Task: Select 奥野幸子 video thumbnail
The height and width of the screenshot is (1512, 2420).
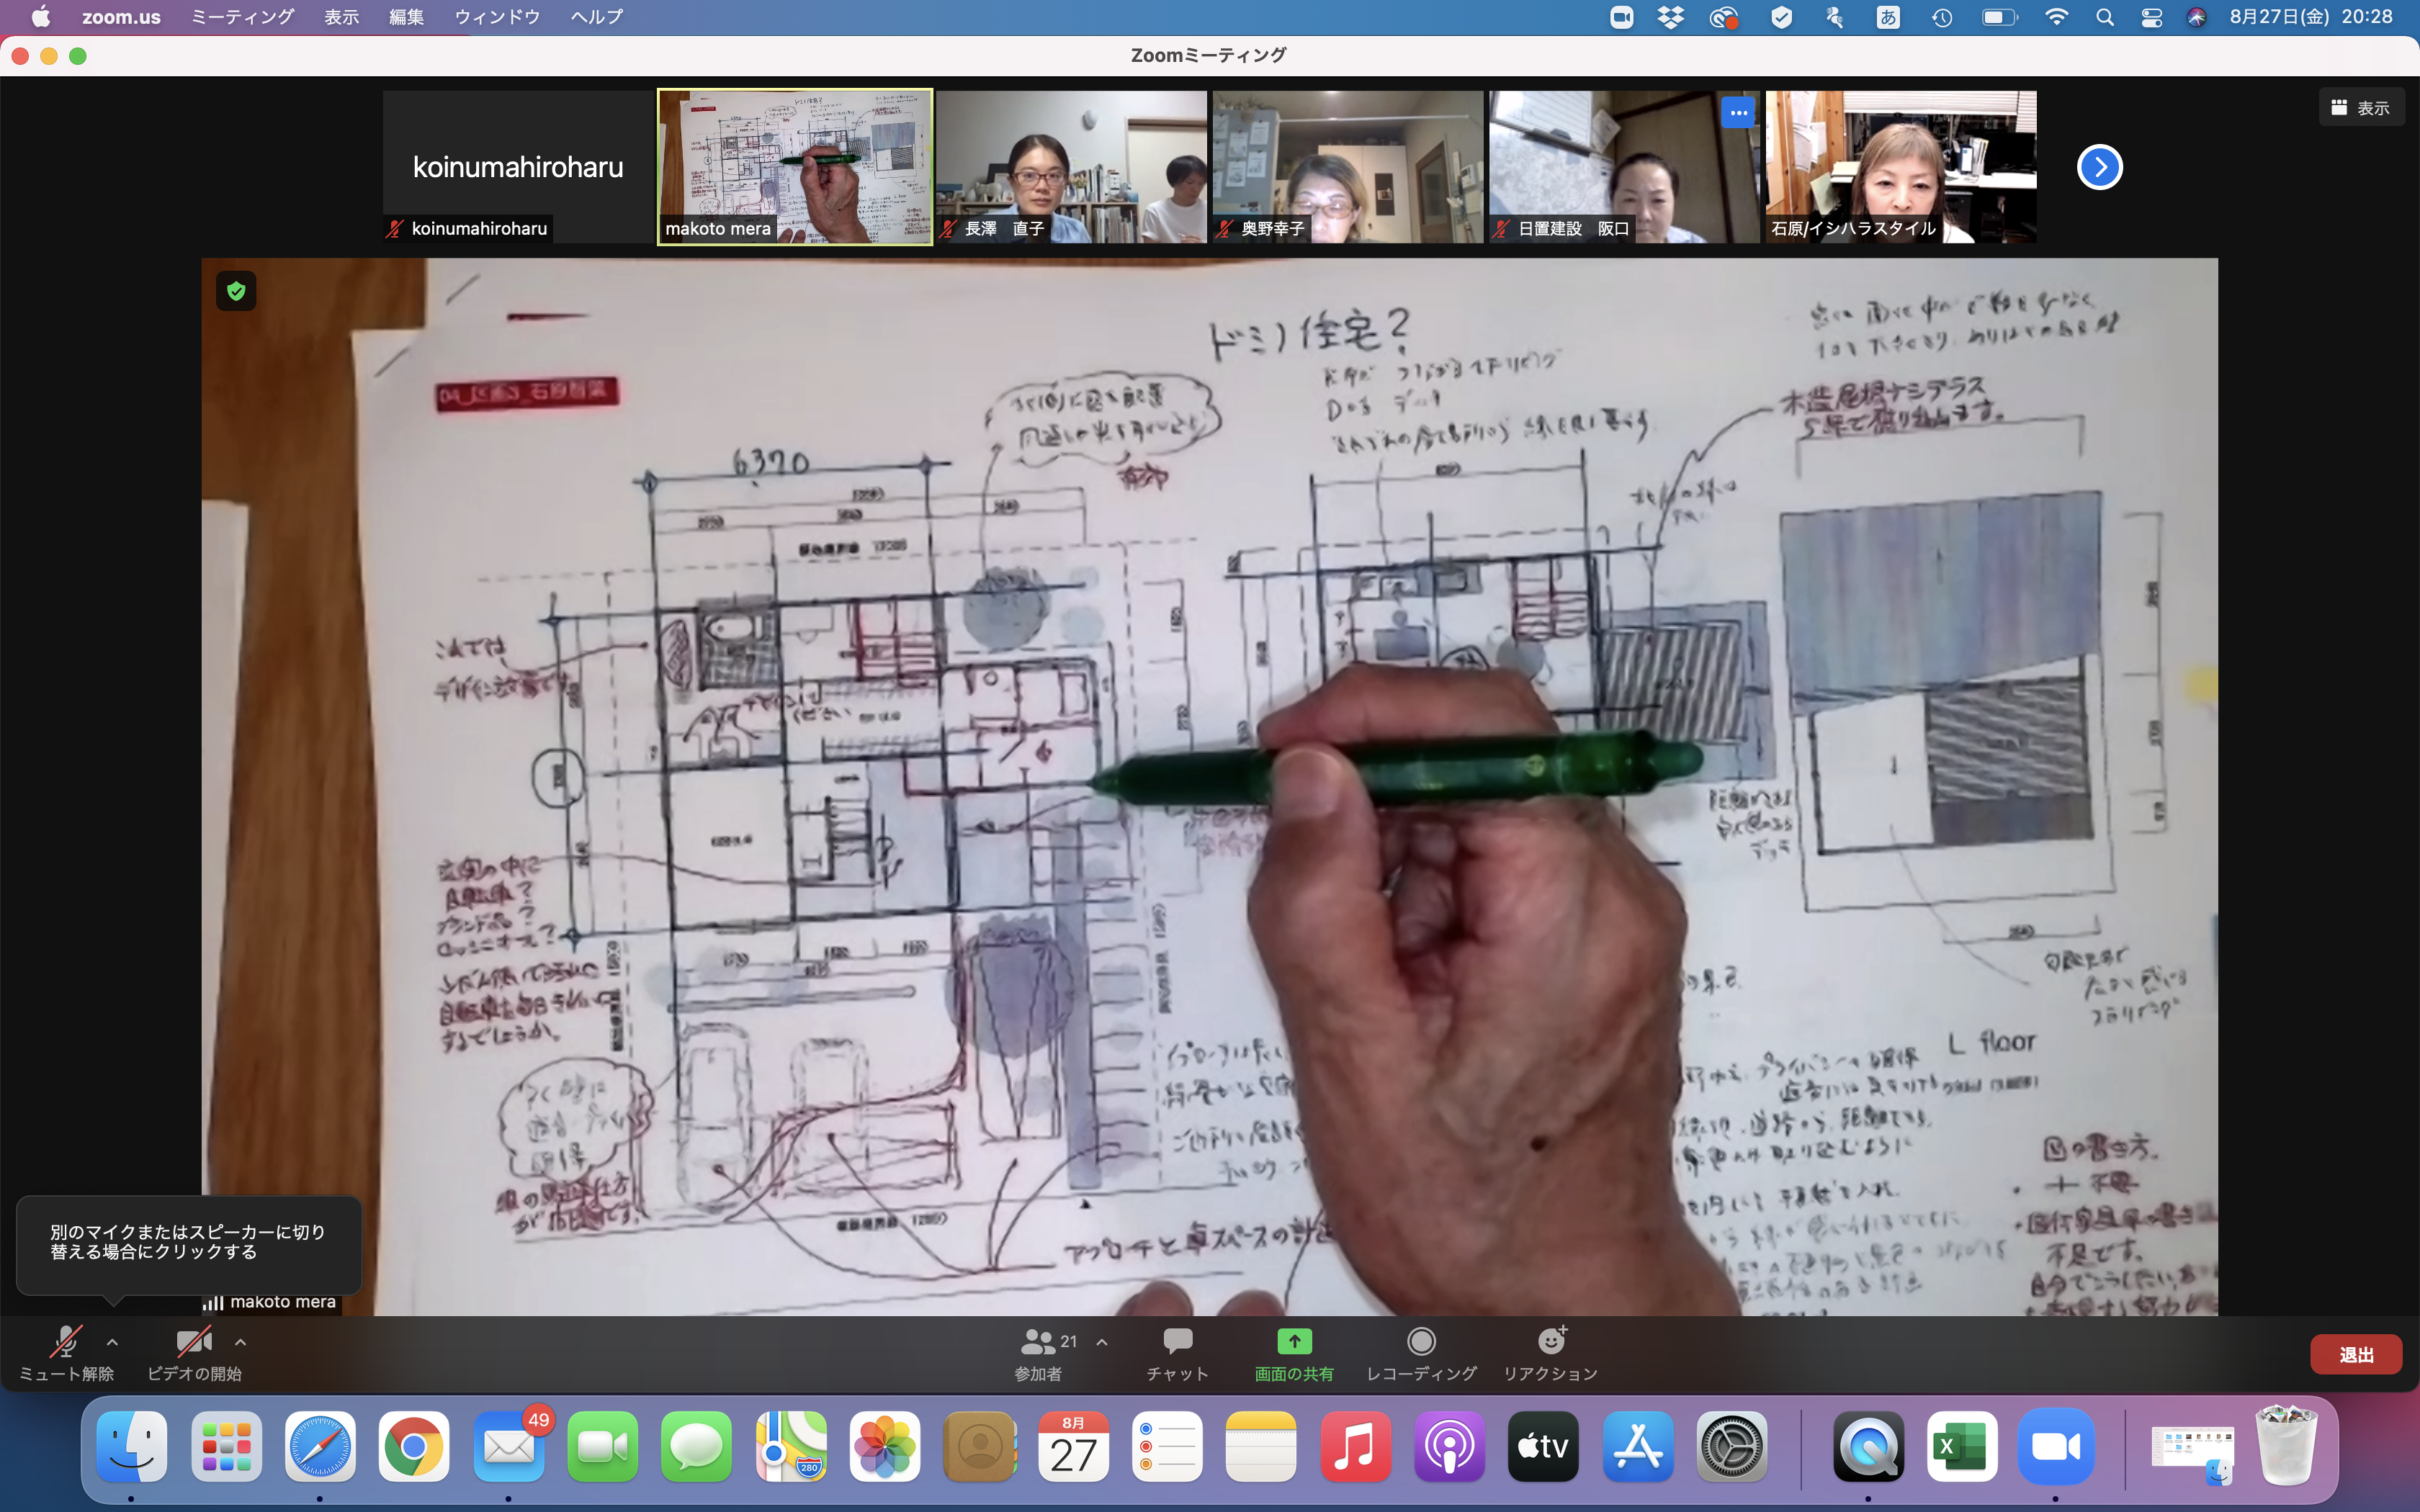Action: [1348, 167]
